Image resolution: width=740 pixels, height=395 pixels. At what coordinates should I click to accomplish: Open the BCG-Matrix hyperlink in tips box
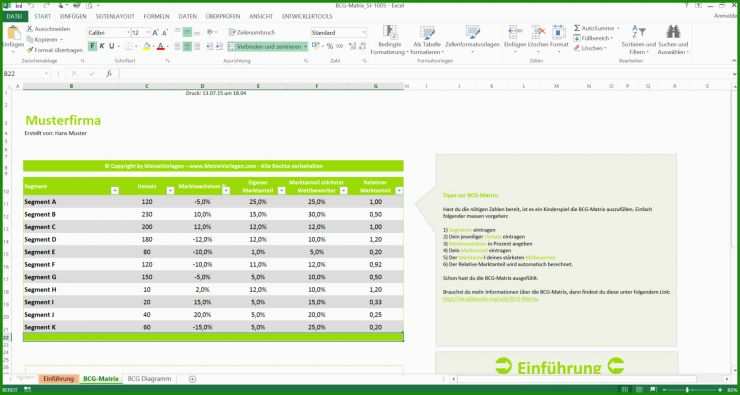tap(490, 299)
